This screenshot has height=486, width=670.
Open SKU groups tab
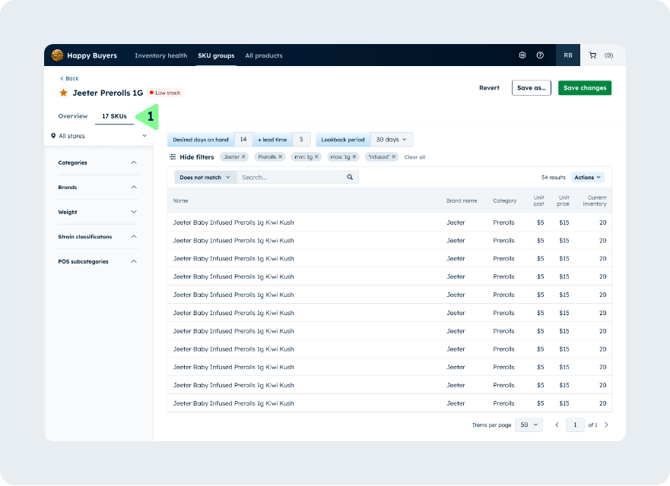pyautogui.click(x=216, y=56)
